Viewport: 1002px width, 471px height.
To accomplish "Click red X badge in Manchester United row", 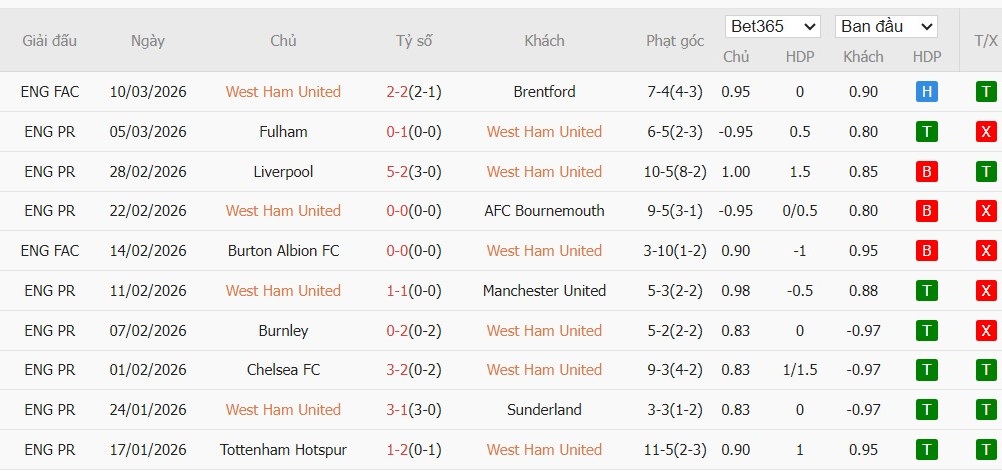I will point(986,291).
